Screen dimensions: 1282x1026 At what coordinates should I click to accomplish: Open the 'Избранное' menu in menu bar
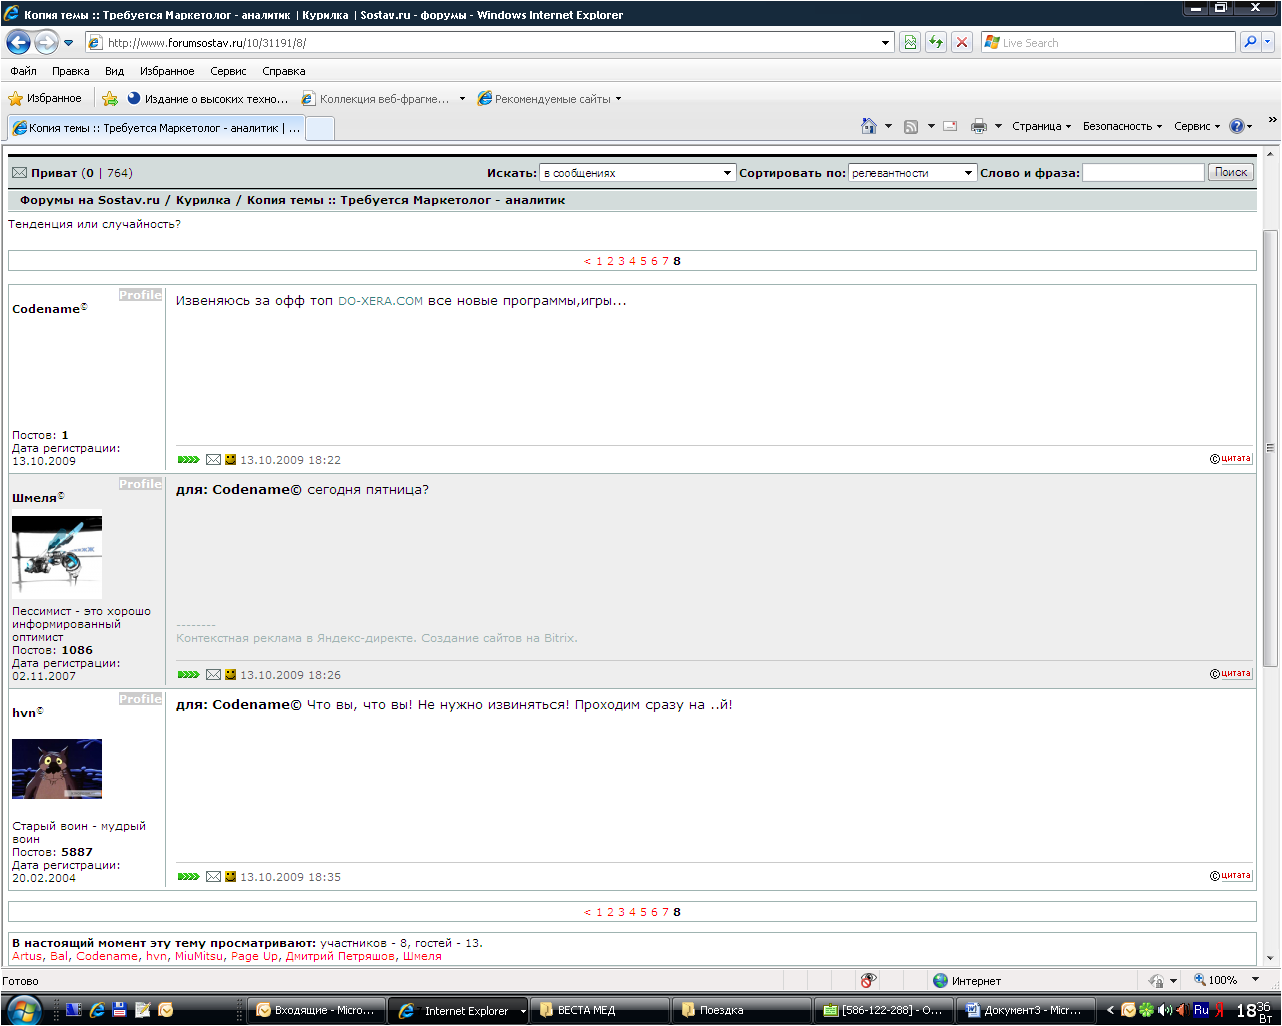[167, 71]
